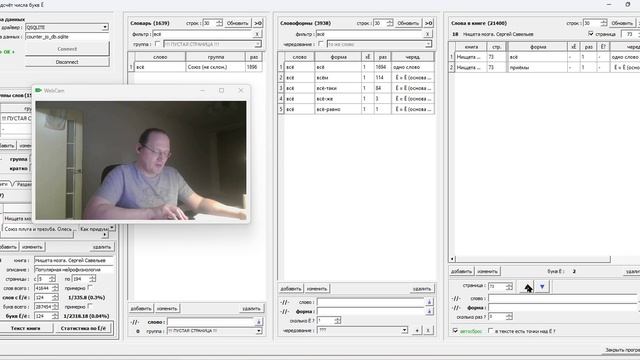640x360 pixels.
Task: Click Обновить in Слова в книге panel
Action: coord(622,23)
